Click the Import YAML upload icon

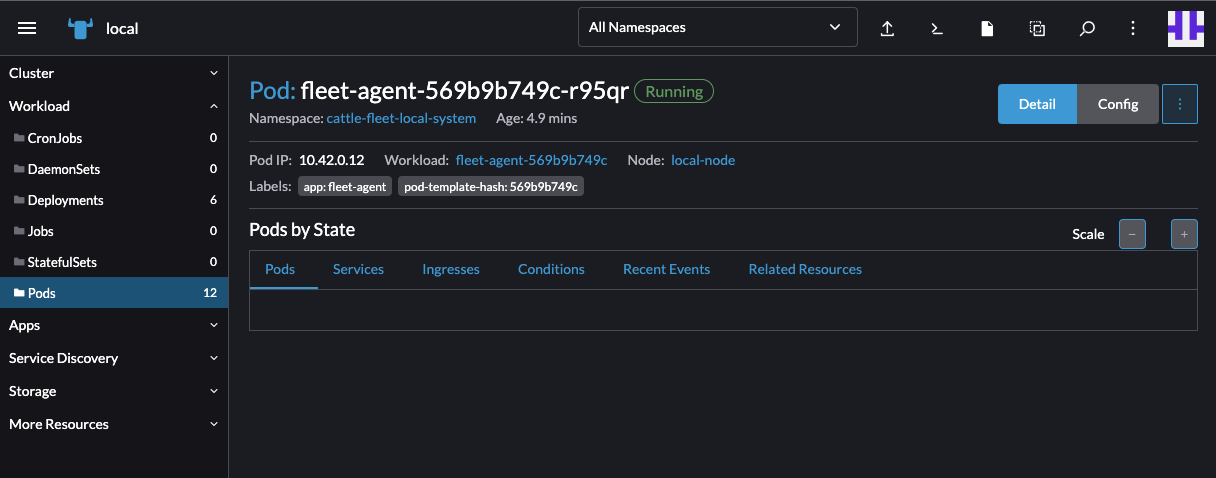pyautogui.click(x=887, y=28)
